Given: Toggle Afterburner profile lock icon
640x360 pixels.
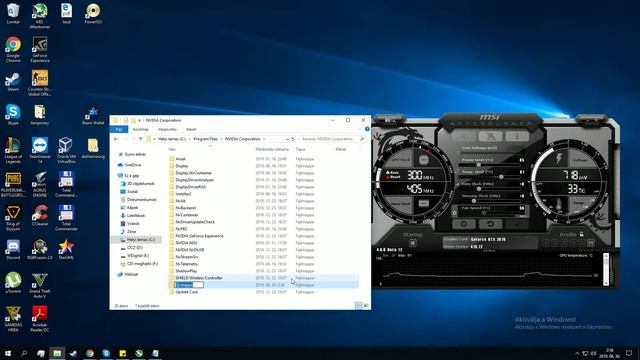Looking at the screenshot, I should pyautogui.click(x=582, y=234).
